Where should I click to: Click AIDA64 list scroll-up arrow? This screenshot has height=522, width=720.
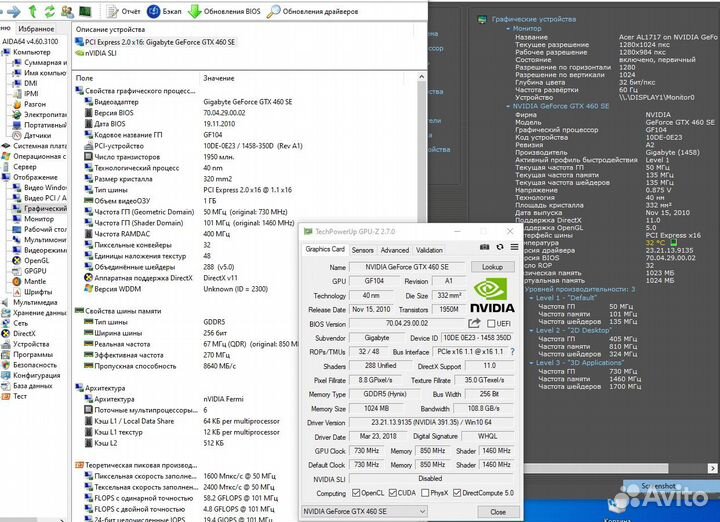(x=422, y=77)
